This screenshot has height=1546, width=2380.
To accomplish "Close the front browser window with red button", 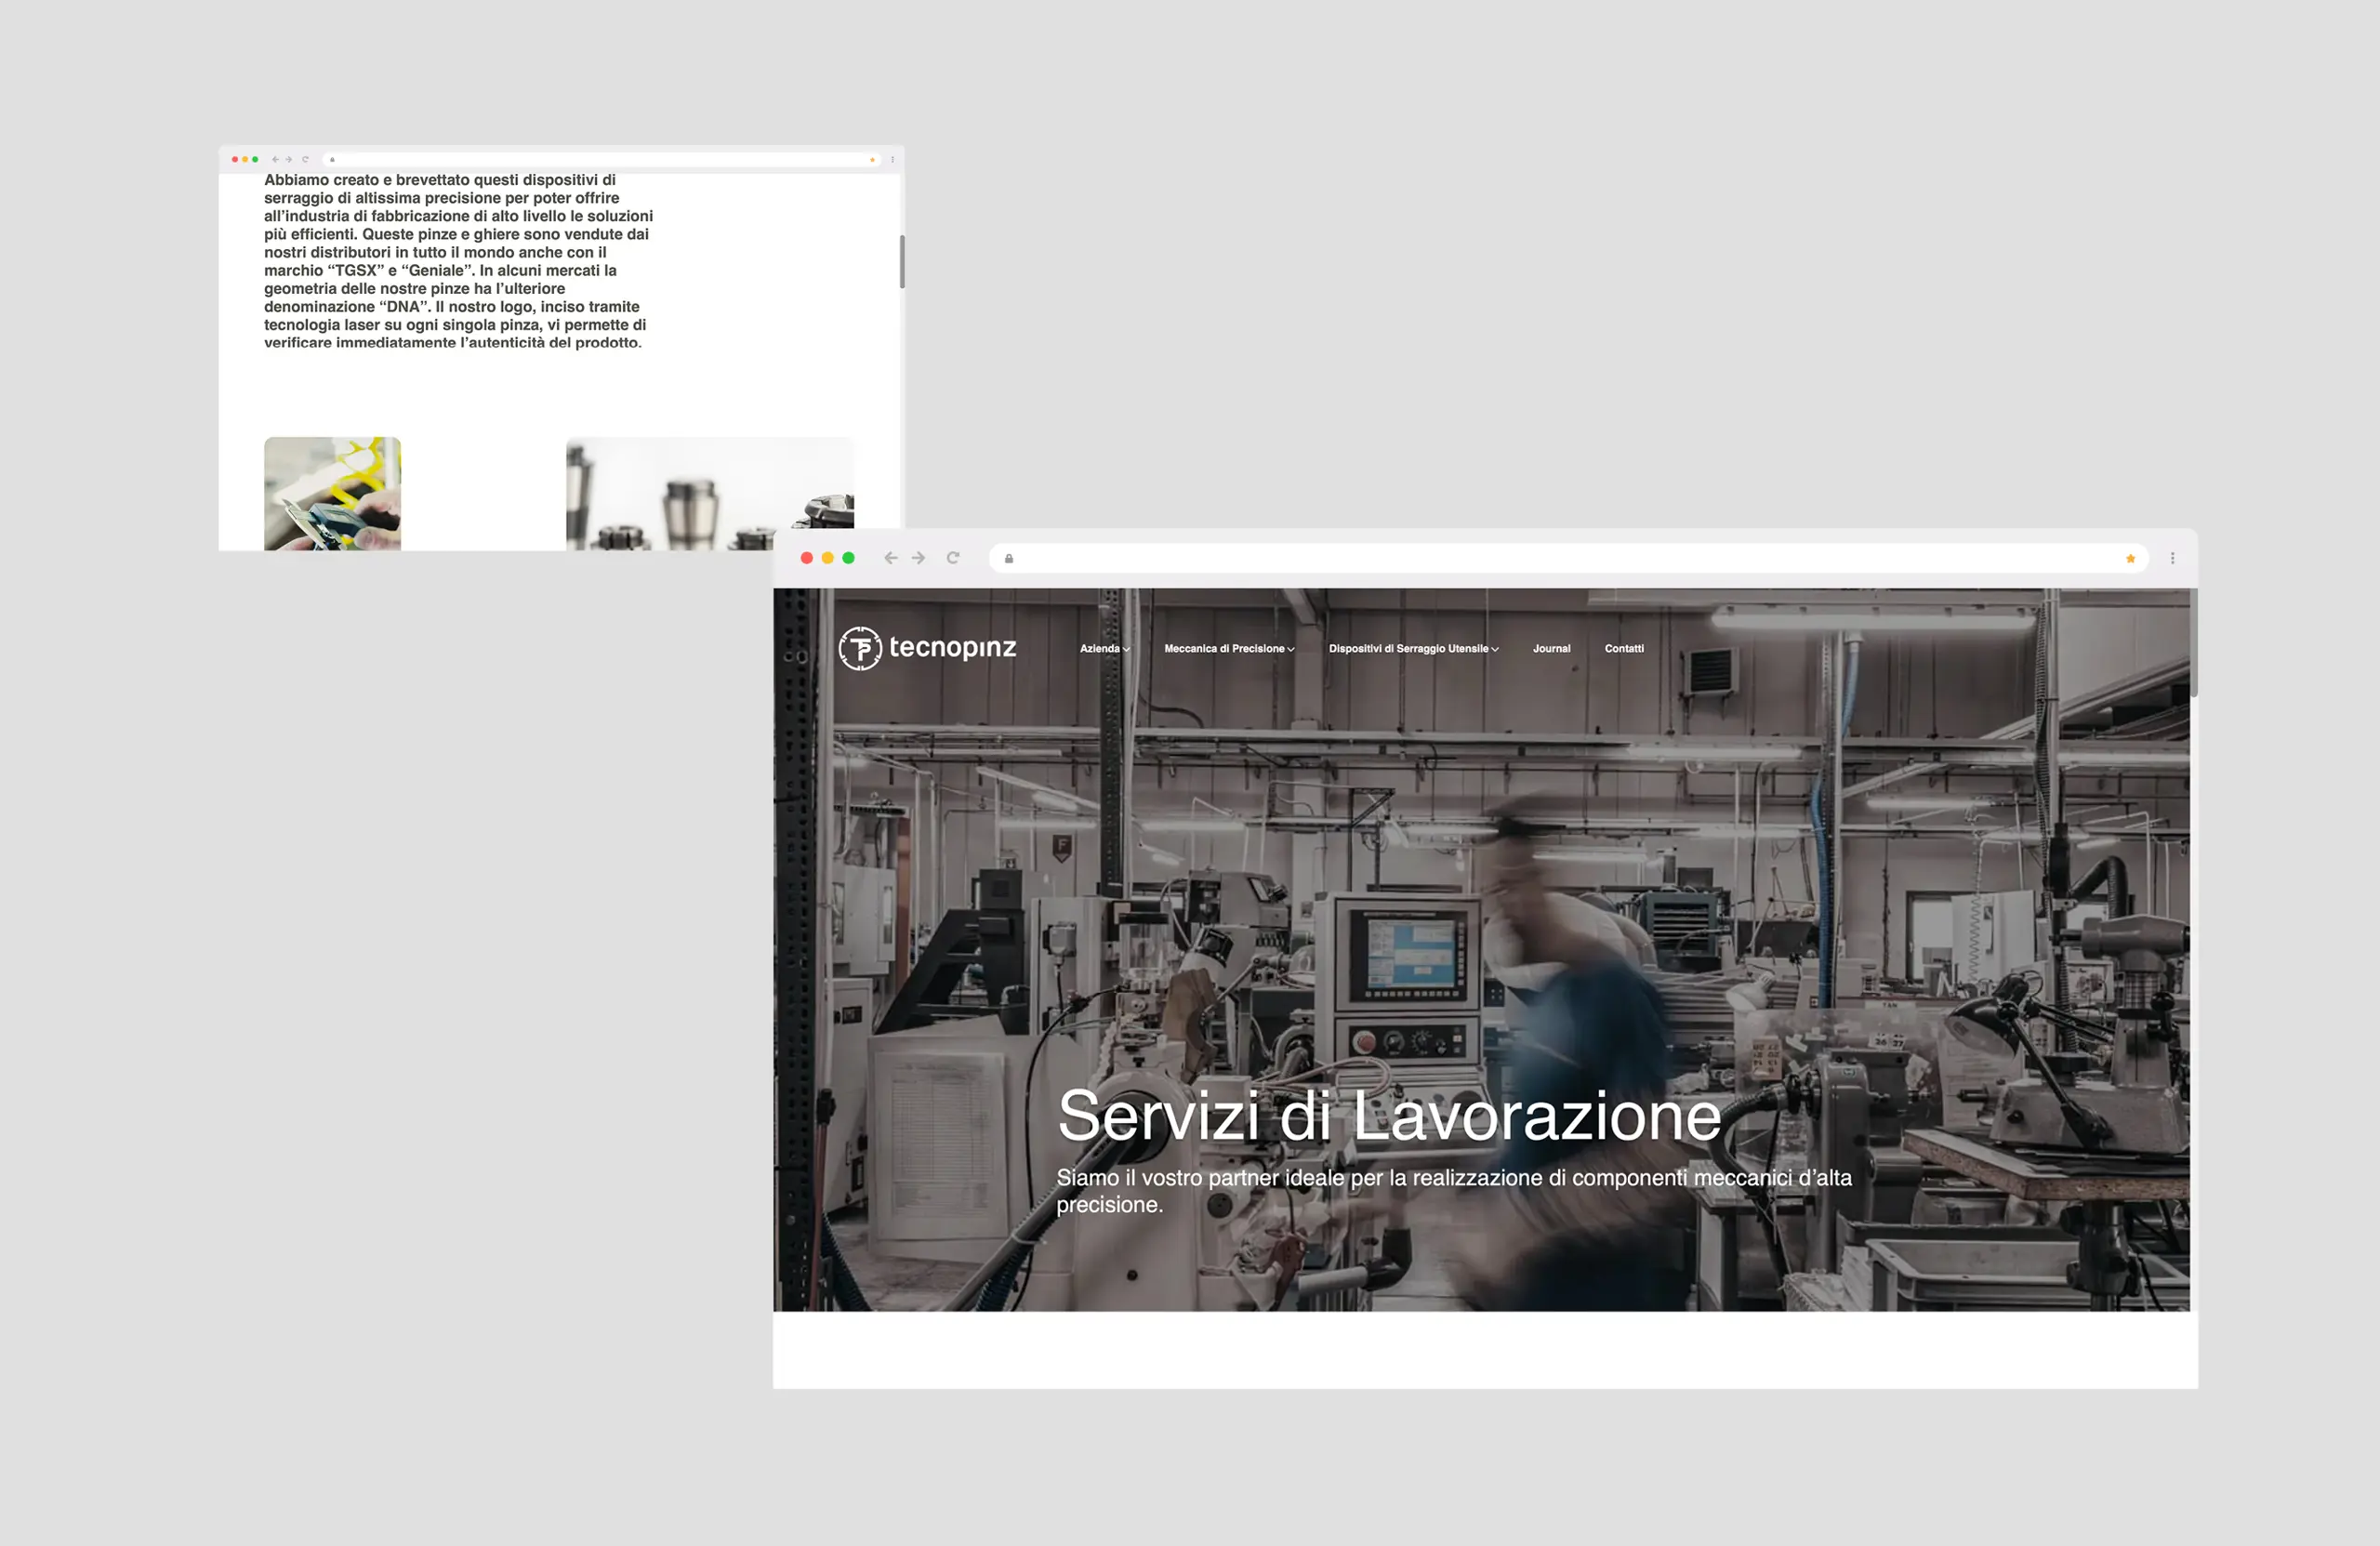I will coord(807,558).
